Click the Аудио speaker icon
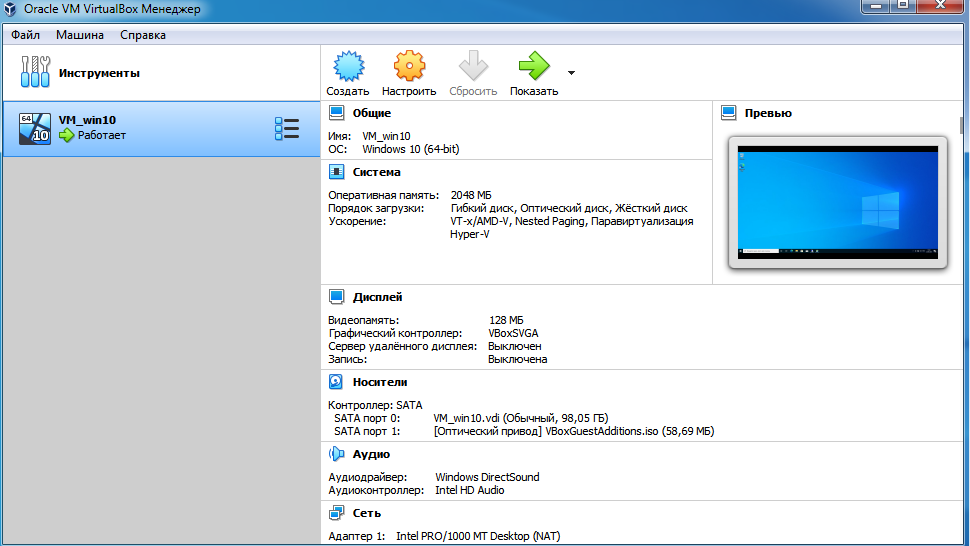This screenshot has width=970, height=546. [x=337, y=454]
